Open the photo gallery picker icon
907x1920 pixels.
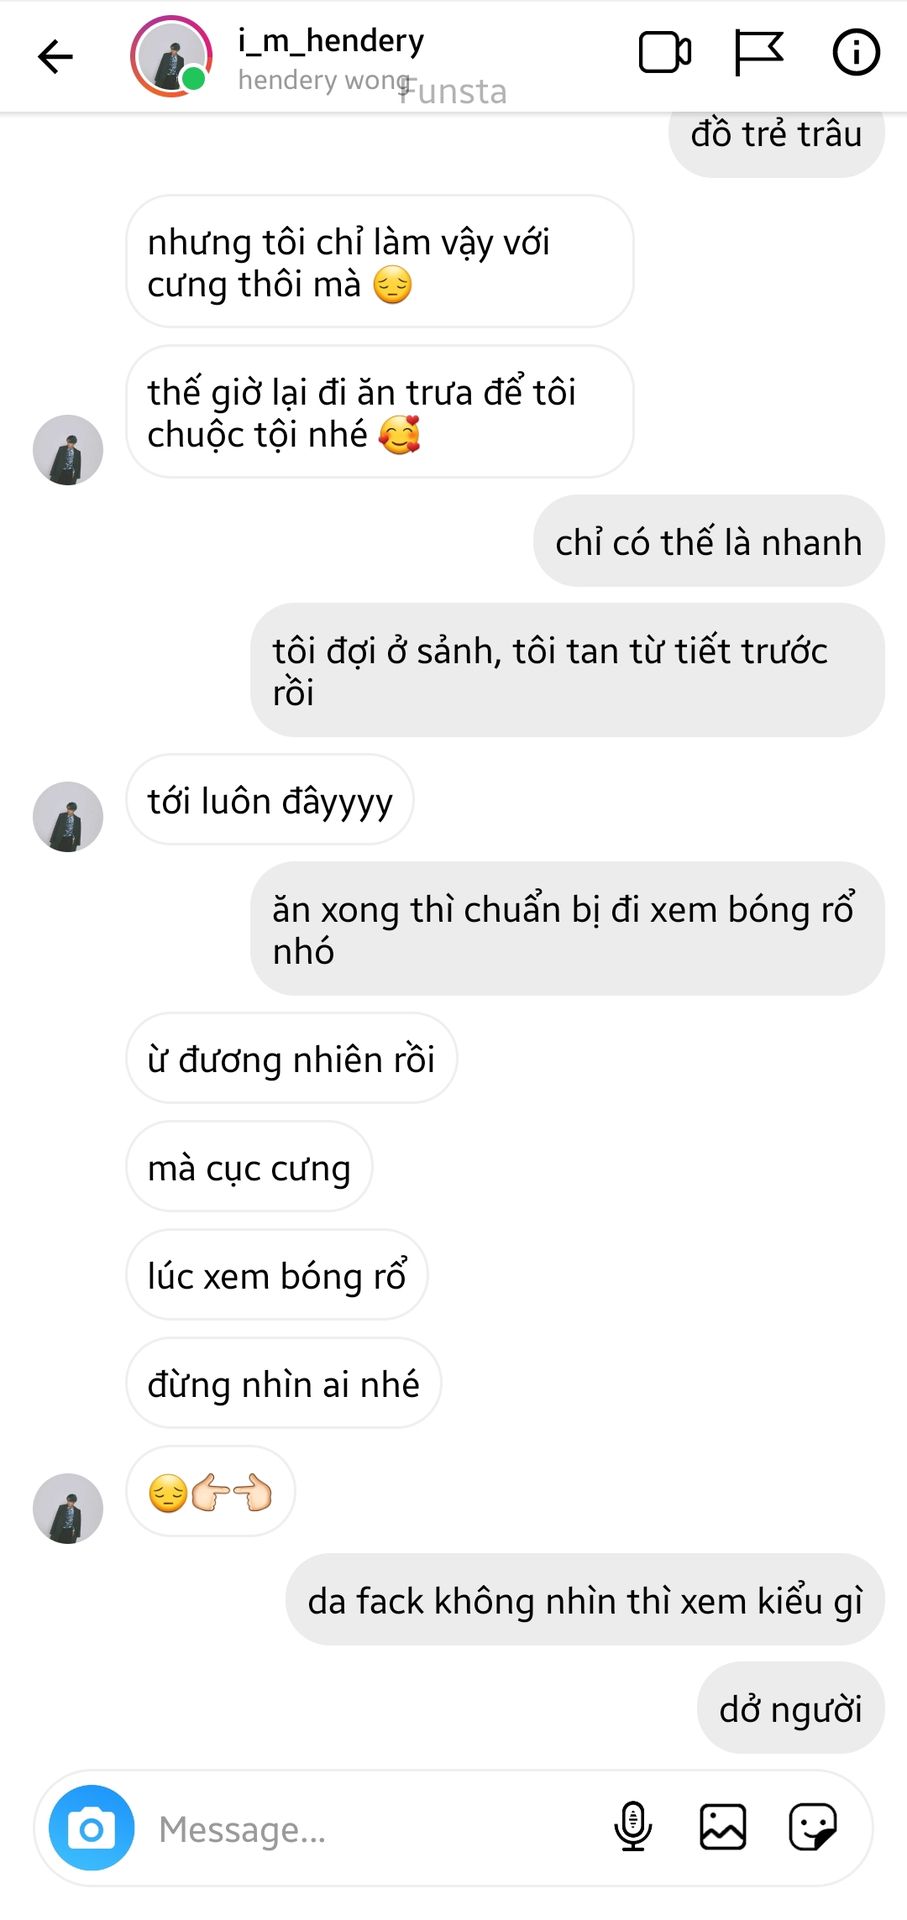pyautogui.click(x=723, y=1827)
